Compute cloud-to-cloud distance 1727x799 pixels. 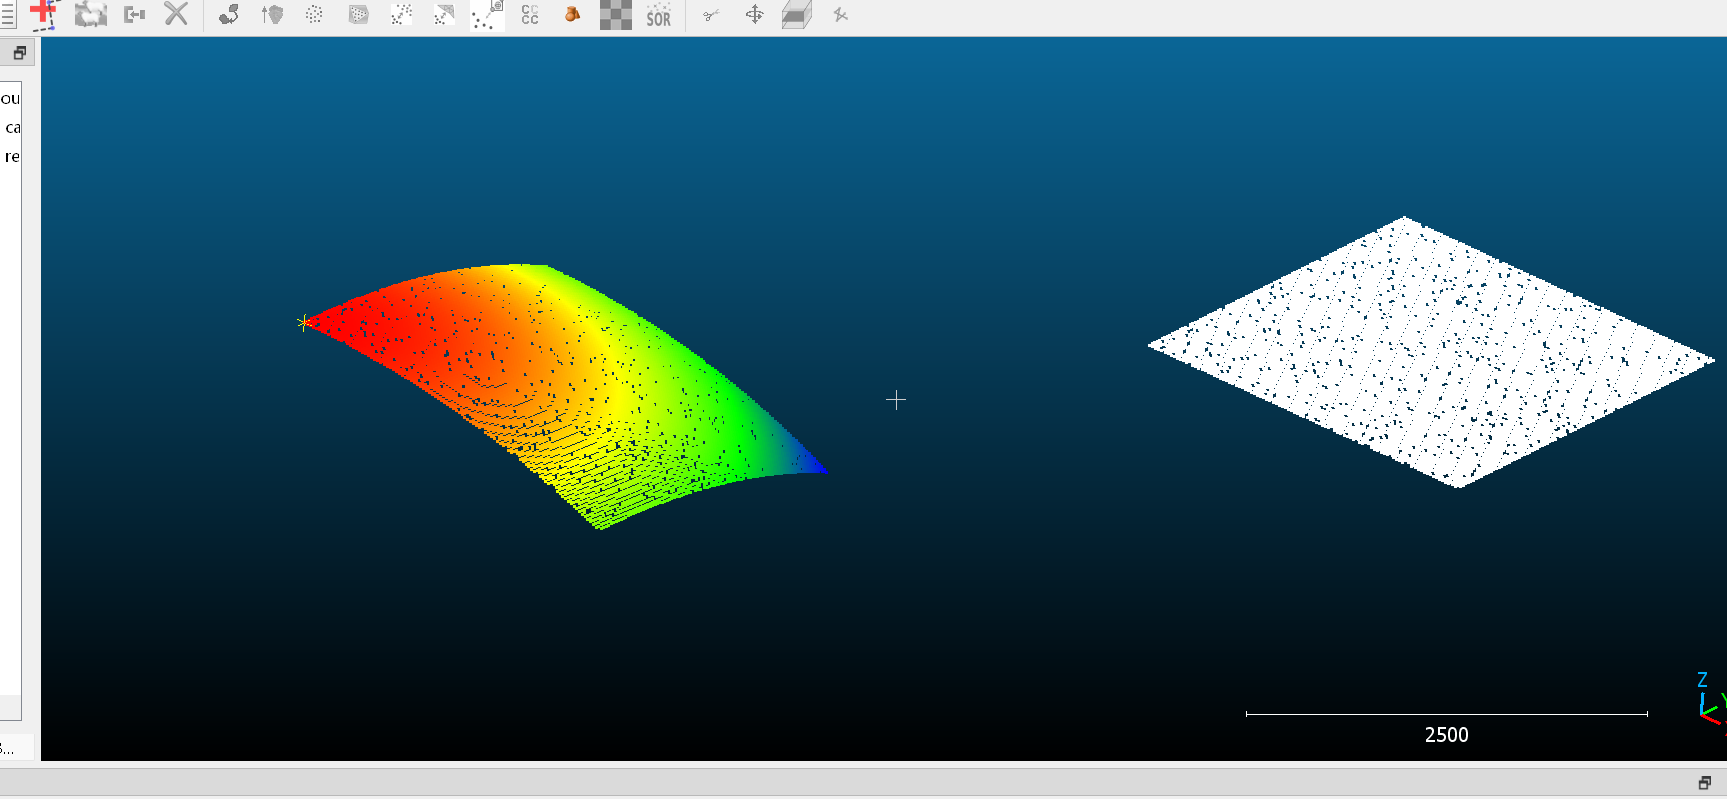tap(401, 14)
